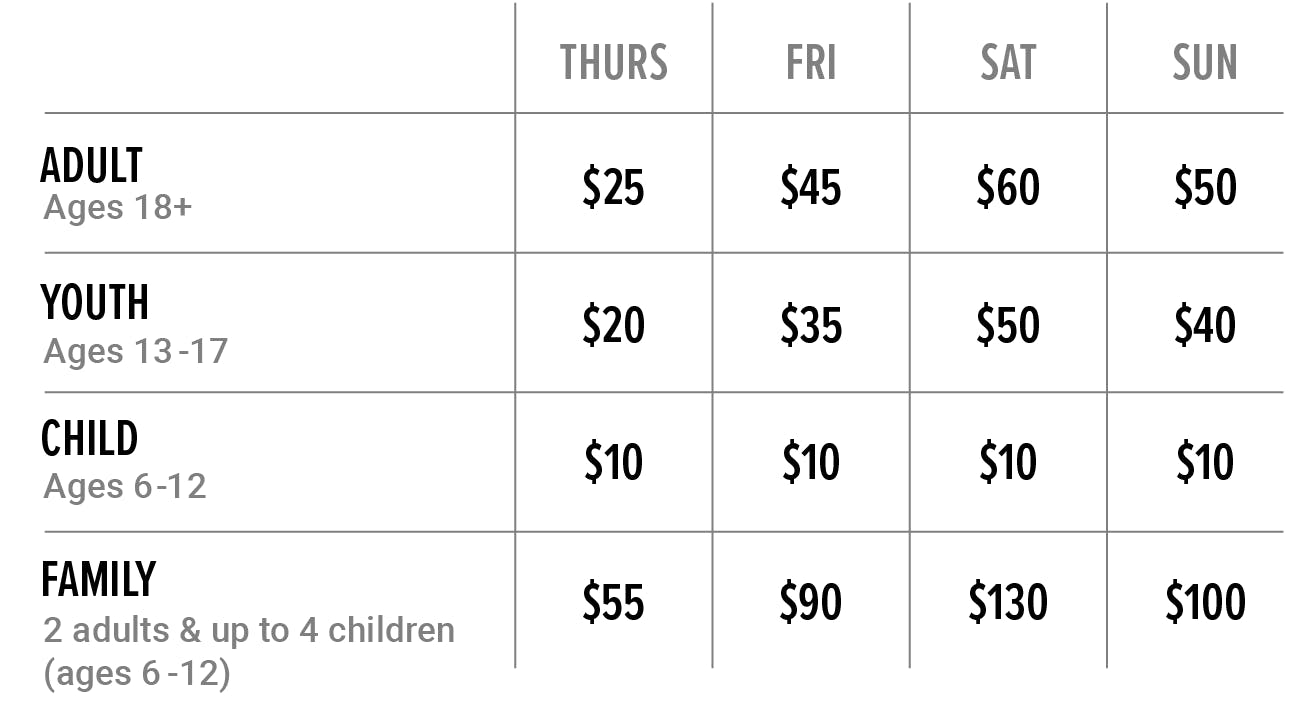Select the CHILD row label

pyautogui.click(x=90, y=439)
